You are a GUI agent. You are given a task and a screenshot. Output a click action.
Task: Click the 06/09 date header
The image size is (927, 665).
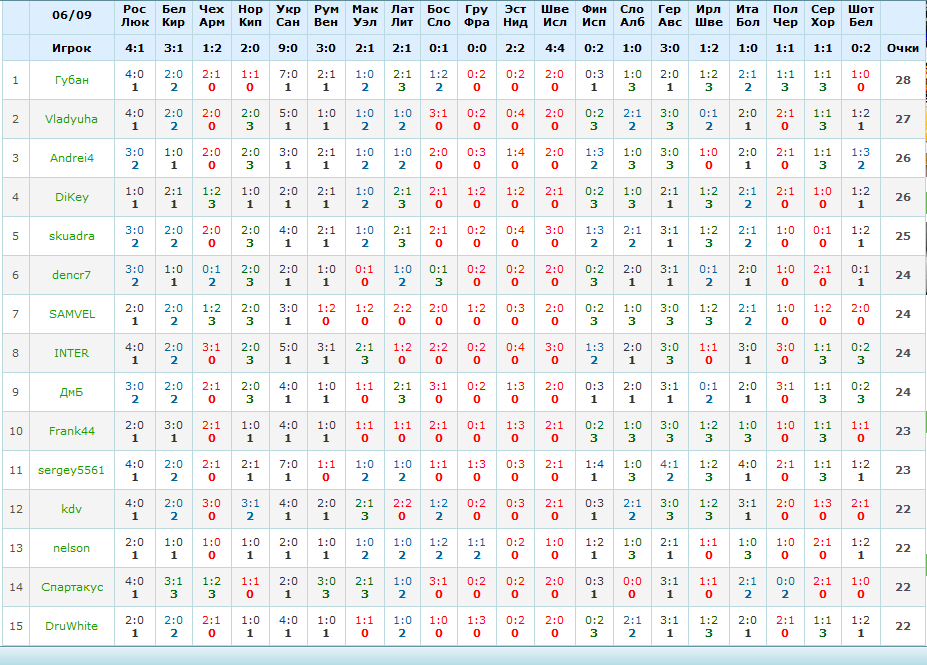pos(72,15)
